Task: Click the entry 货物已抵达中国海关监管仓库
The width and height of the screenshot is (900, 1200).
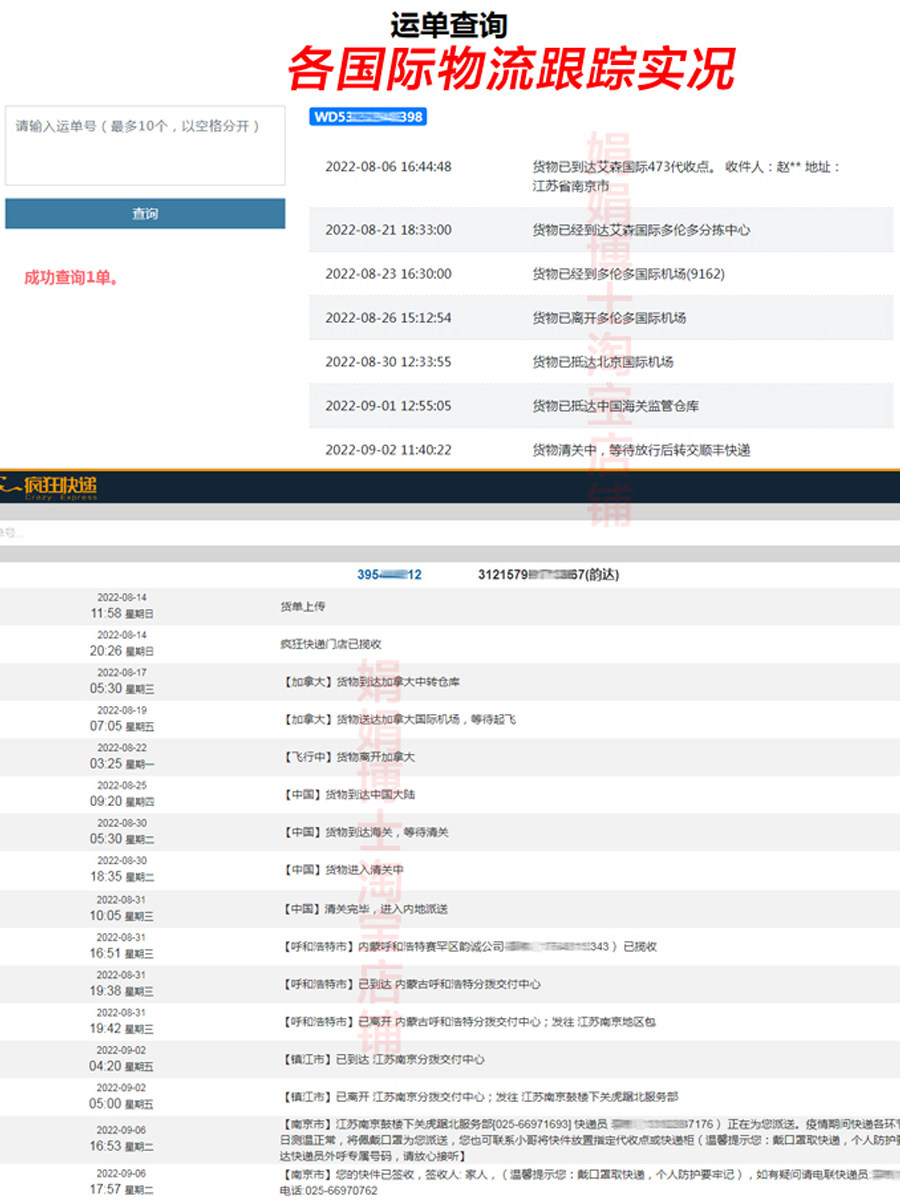Action: 616,406
